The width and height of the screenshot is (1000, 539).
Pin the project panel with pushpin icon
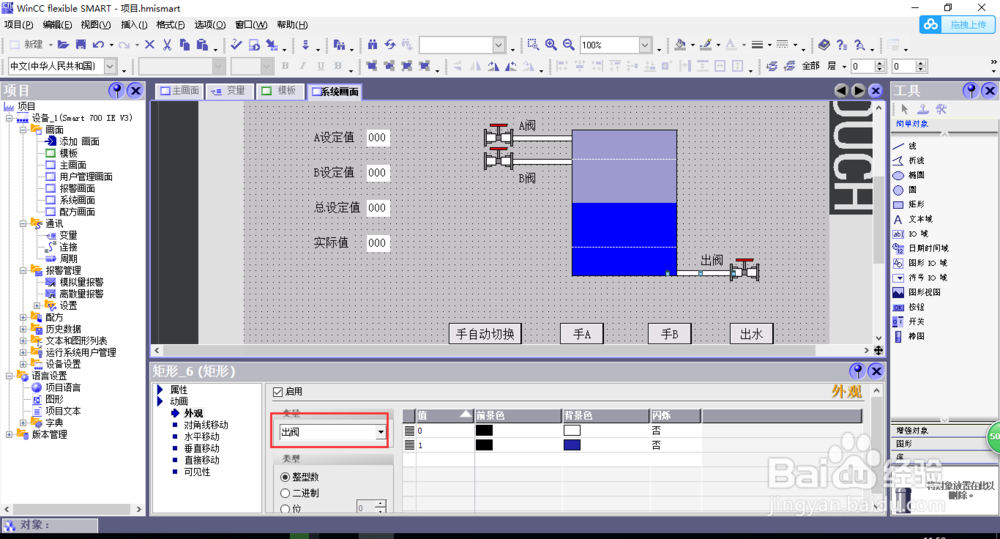[116, 91]
